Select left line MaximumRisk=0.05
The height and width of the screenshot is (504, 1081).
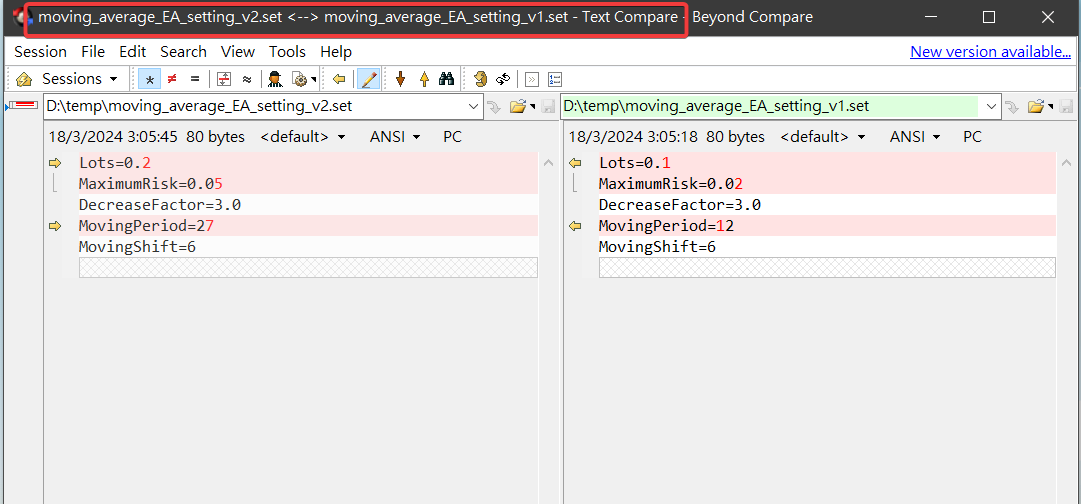pyautogui.click(x=307, y=184)
